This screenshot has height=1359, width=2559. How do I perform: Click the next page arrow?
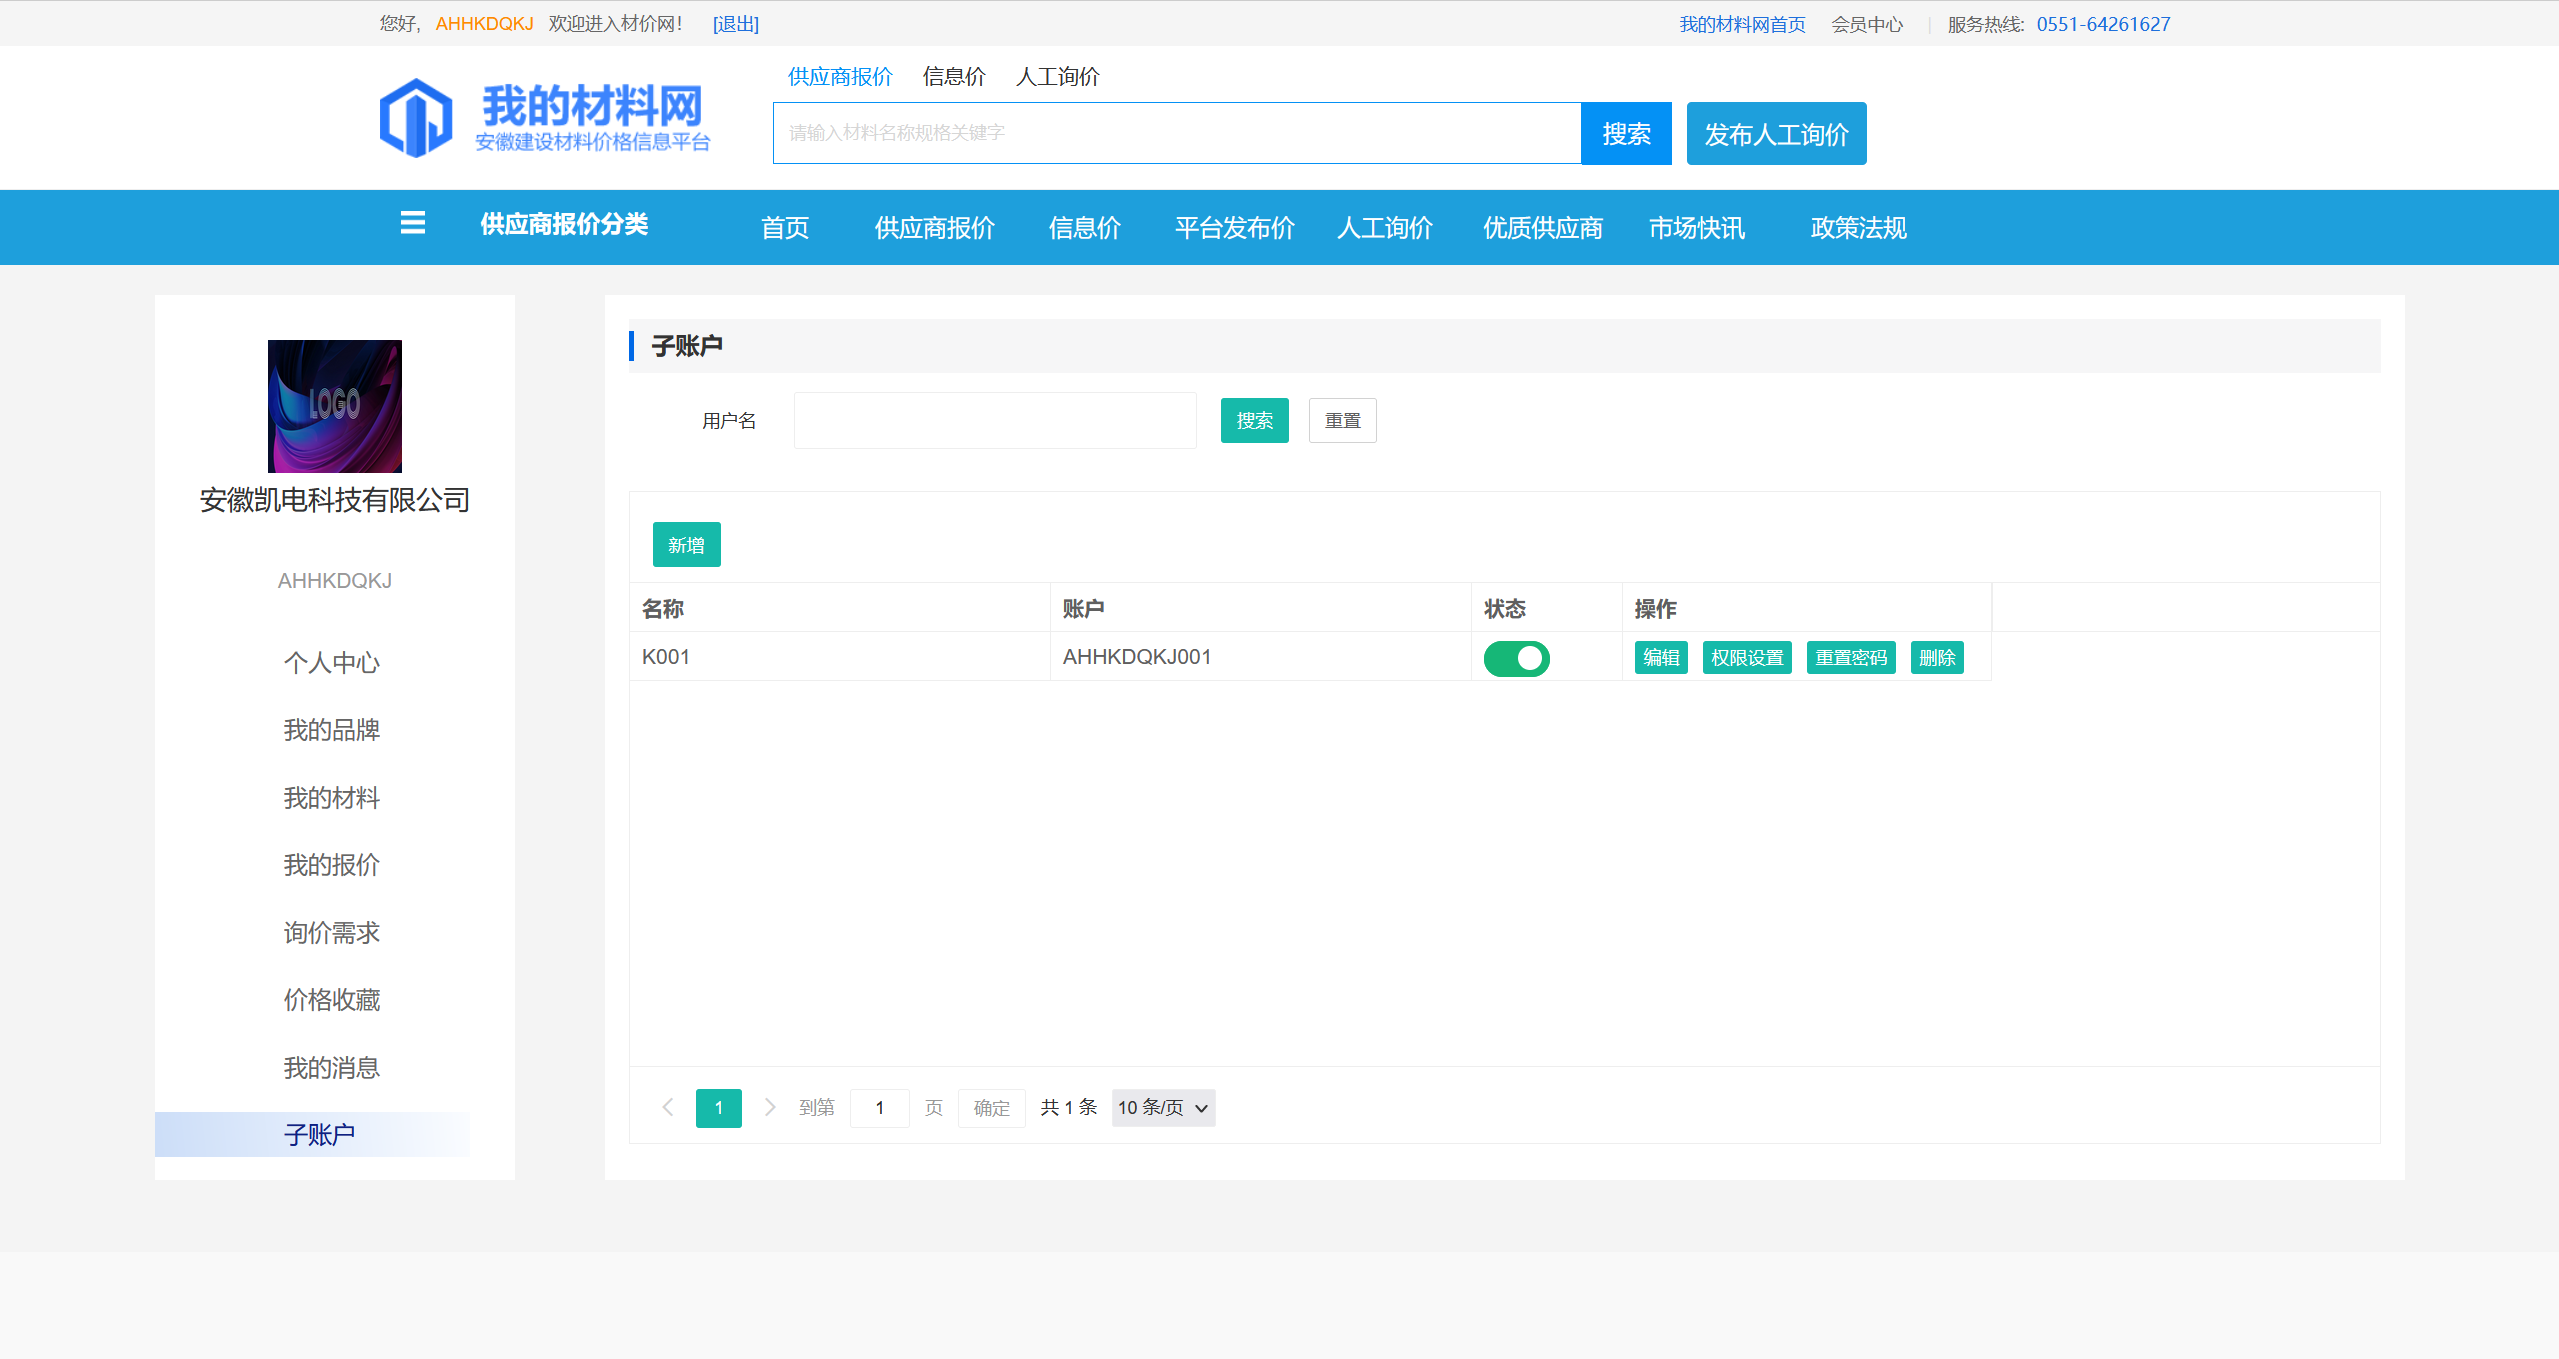pos(769,1107)
